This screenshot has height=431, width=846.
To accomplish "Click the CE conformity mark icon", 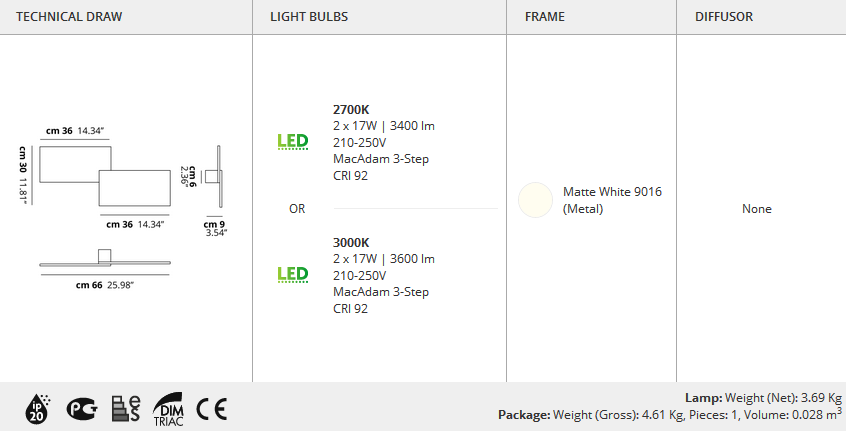I will [212, 409].
